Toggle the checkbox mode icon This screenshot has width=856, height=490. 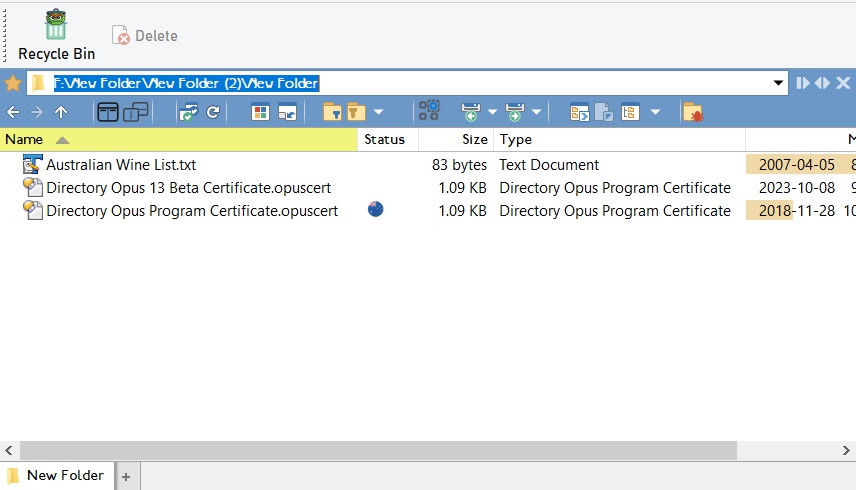point(188,112)
